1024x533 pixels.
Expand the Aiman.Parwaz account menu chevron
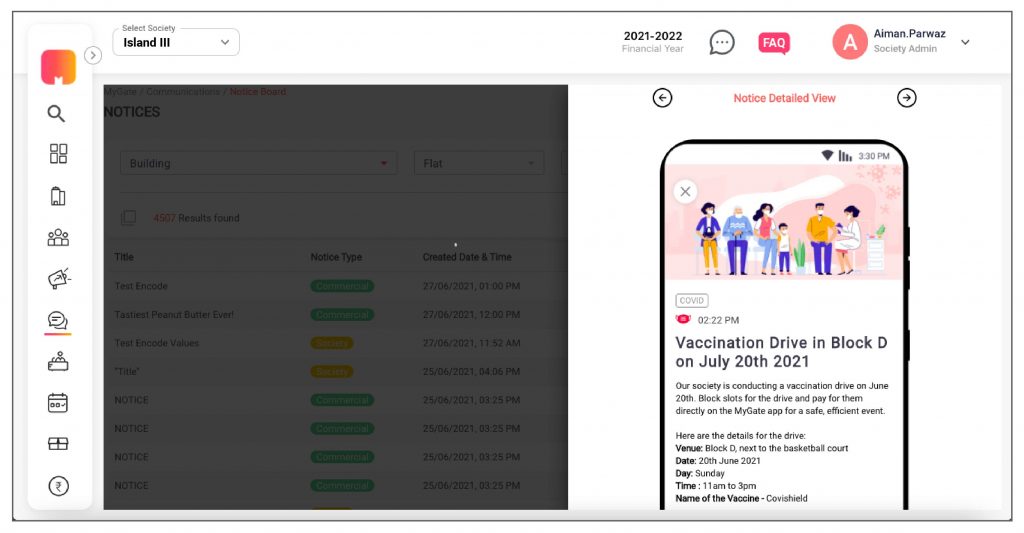point(965,42)
